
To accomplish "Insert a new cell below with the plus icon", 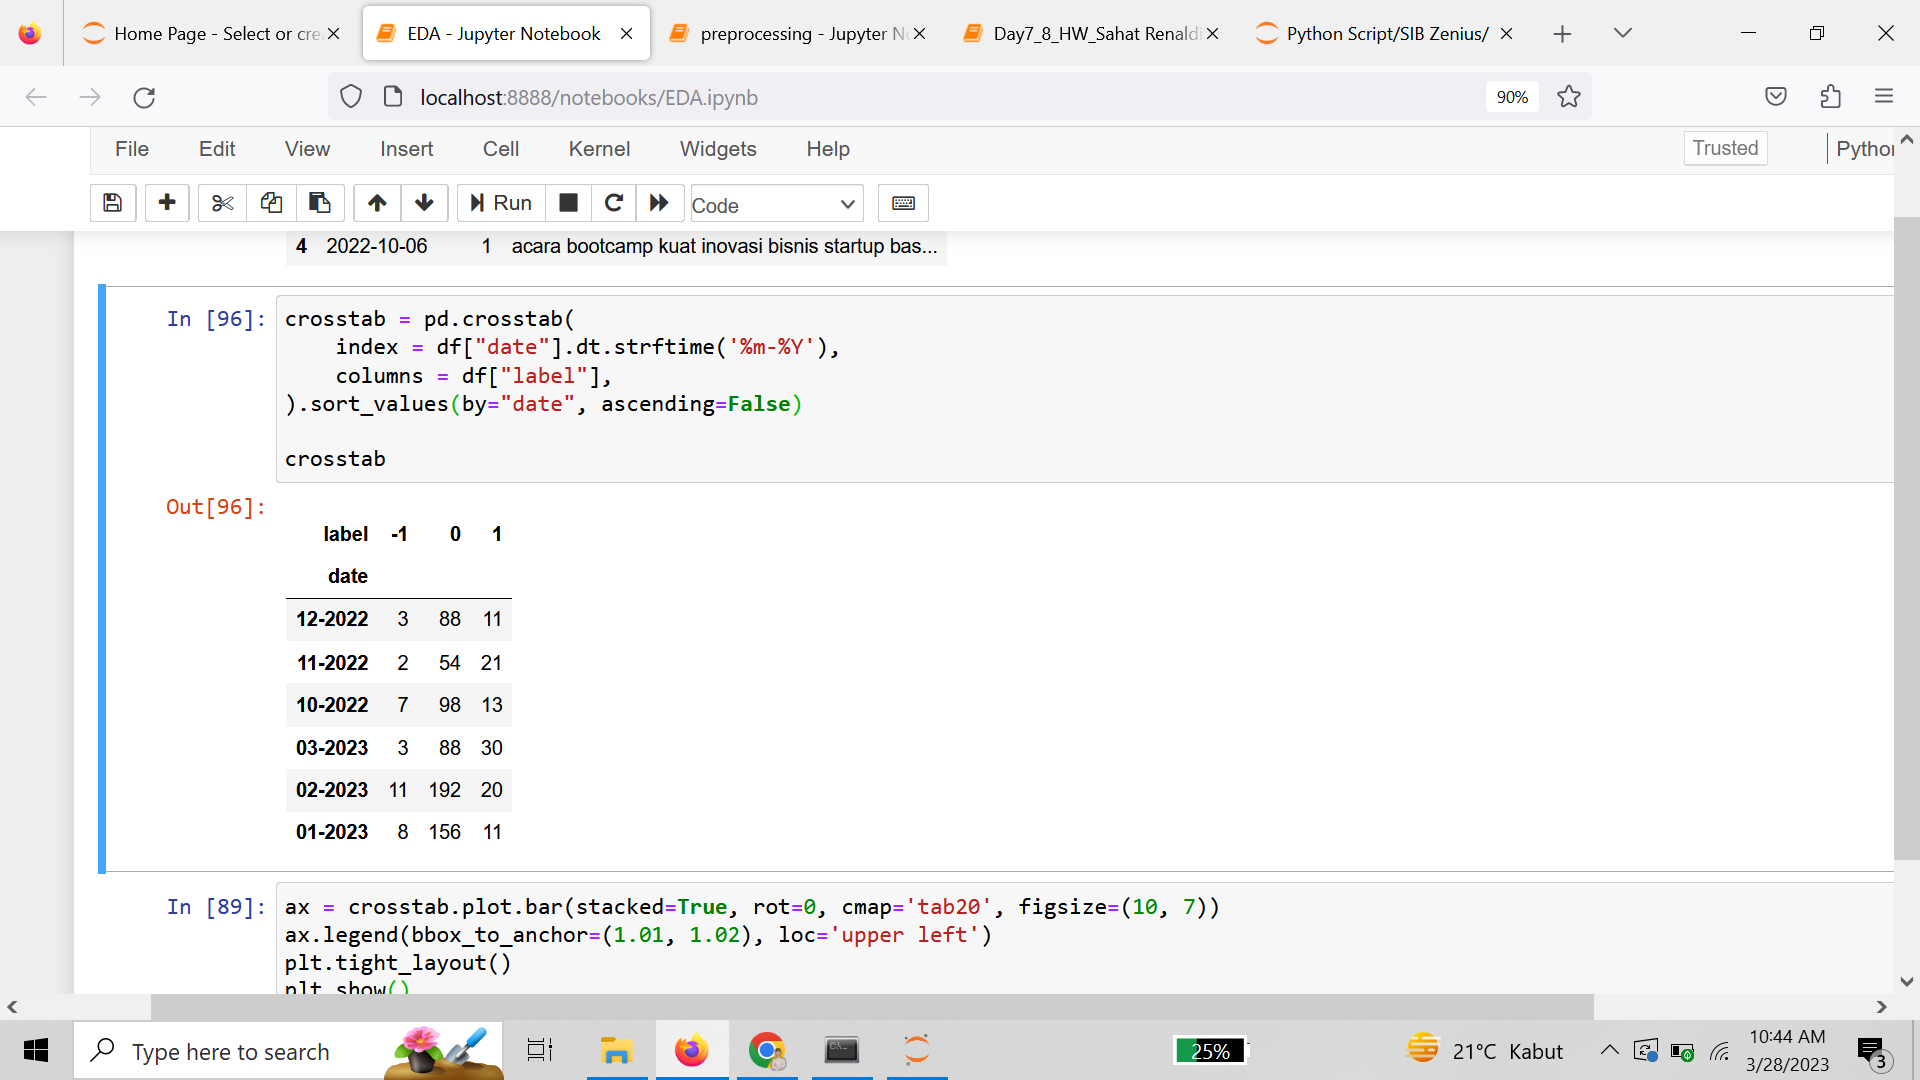I will (167, 203).
